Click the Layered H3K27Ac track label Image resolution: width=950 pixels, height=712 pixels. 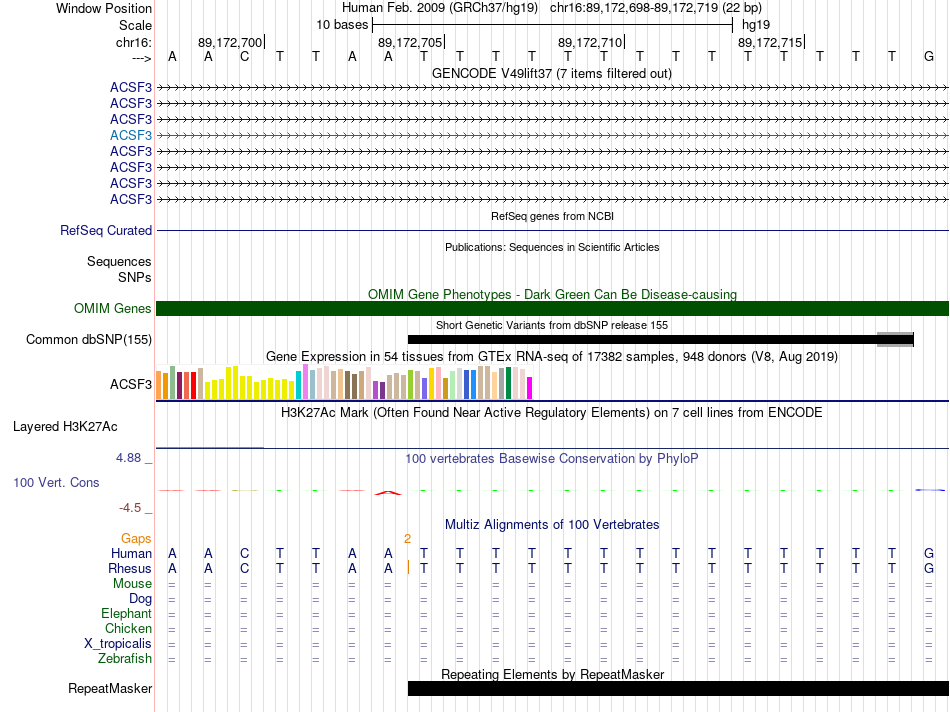65,427
